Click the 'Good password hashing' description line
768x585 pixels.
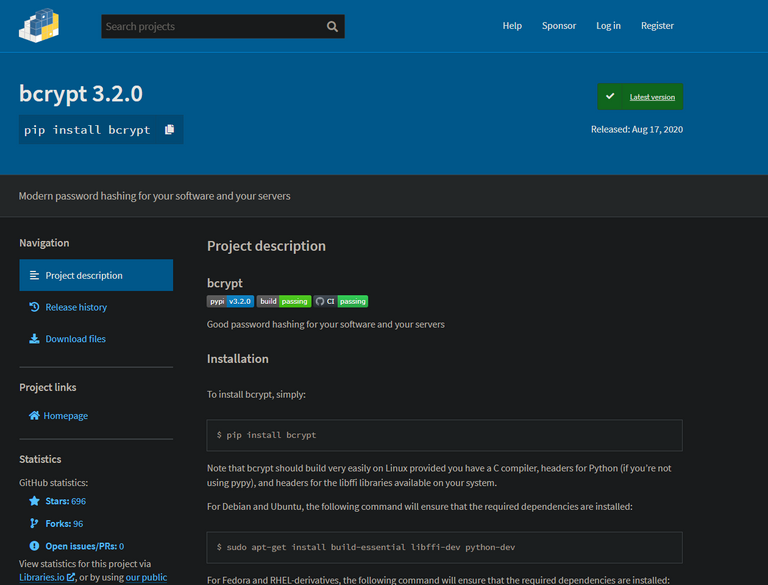pos(326,324)
